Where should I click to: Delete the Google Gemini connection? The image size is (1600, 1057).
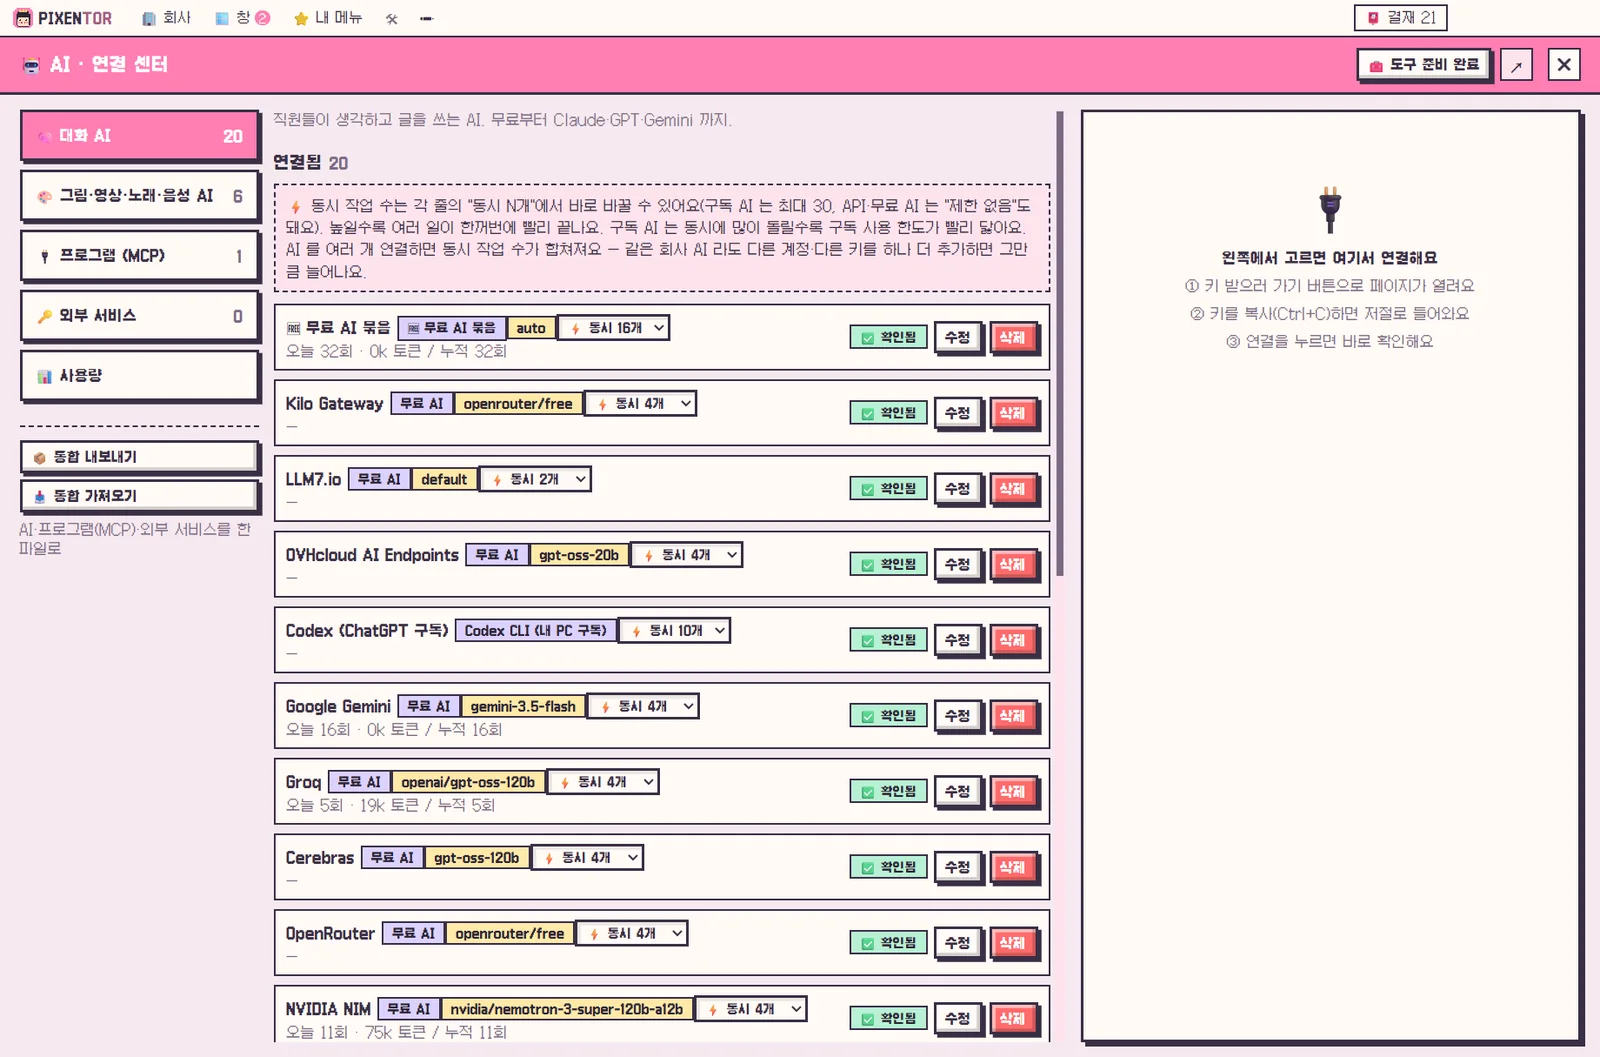[x=1012, y=716]
